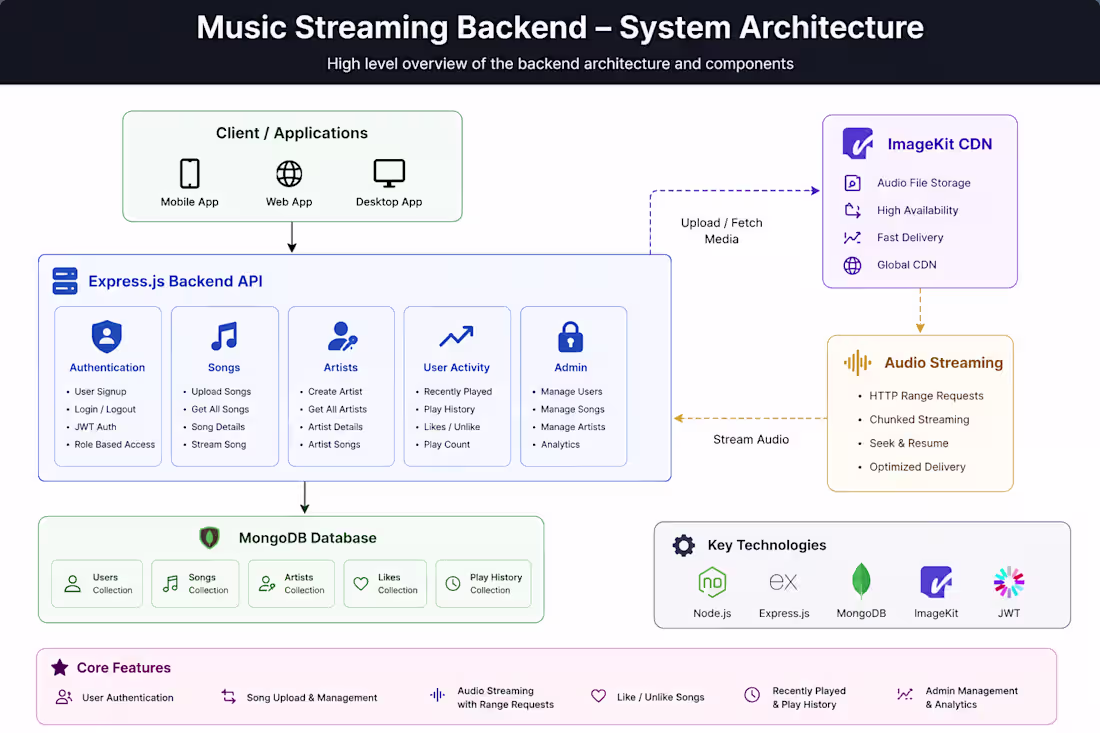Screen dimensions: 1100x733
Task: Click the "Client / Applications" heading
Action: coord(292,133)
